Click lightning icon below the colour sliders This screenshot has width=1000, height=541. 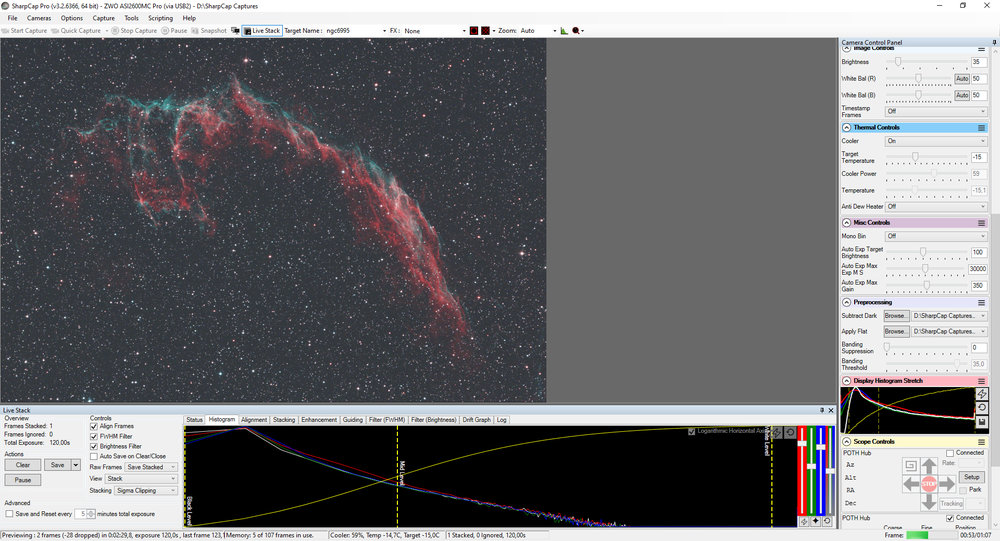coord(804,521)
